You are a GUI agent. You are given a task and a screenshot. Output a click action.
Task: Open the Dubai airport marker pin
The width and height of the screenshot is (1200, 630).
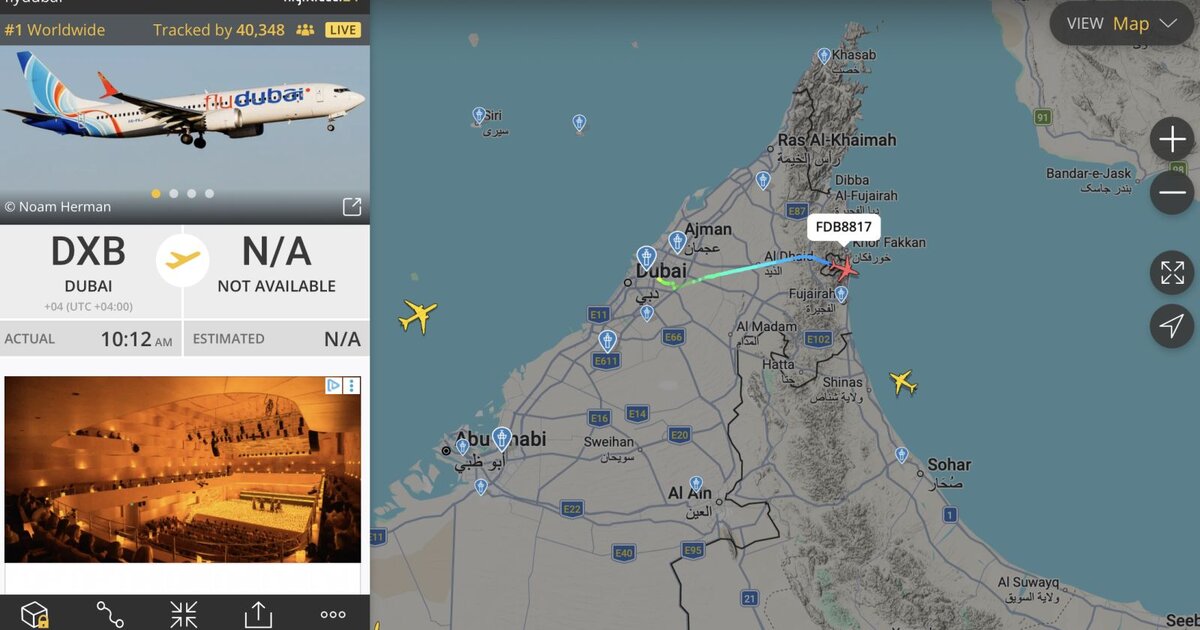click(646, 258)
